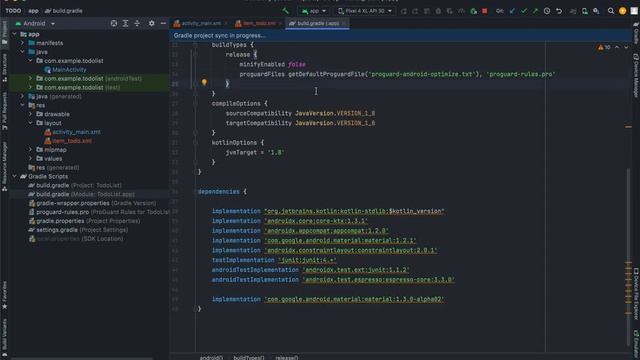640x360 pixels.
Task: Expand the mipmap folder
Action: [31, 150]
